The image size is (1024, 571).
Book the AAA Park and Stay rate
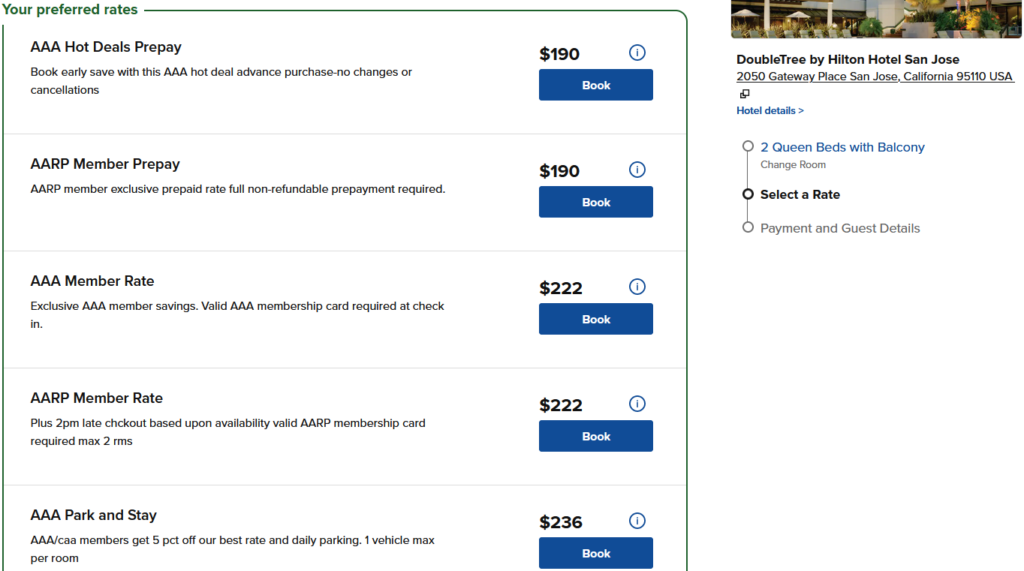tap(596, 553)
